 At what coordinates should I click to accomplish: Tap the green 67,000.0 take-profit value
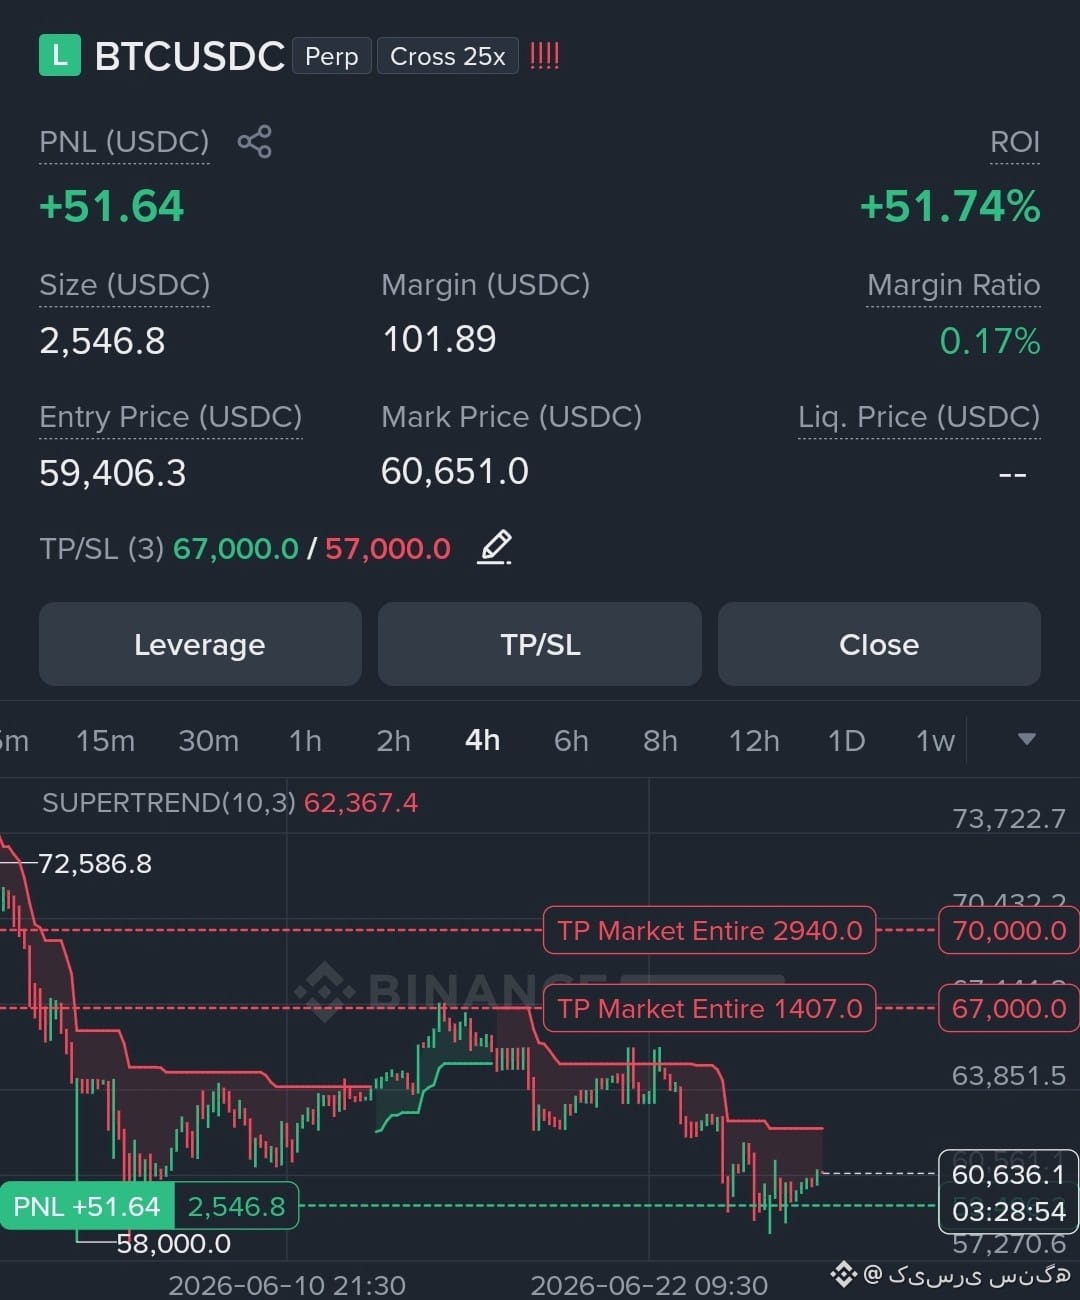pos(236,548)
